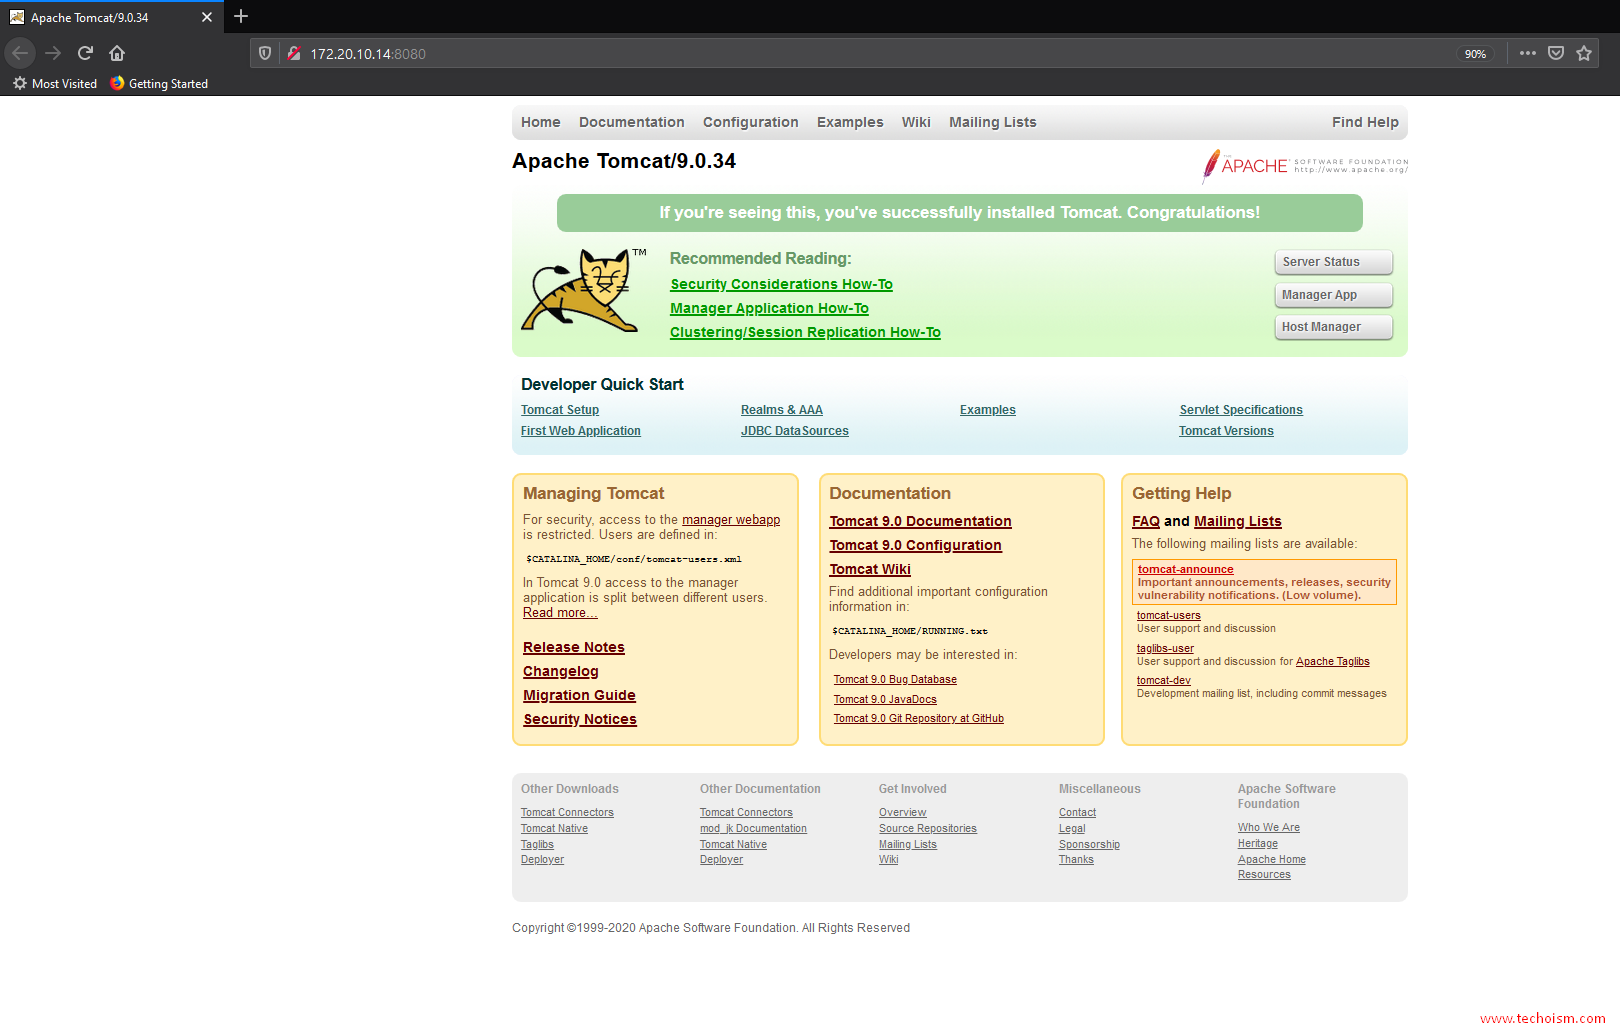Open Tomcat 9.0 Bug Database link
Viewport: 1620px width, 1036px height.
pyautogui.click(x=895, y=680)
